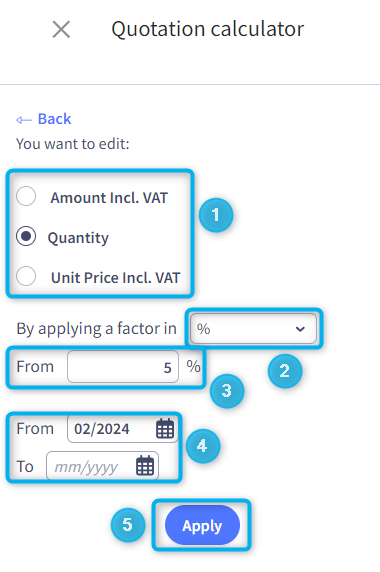Select the Quantity radio button
Screen dimensions: 380x572
(x=26, y=236)
